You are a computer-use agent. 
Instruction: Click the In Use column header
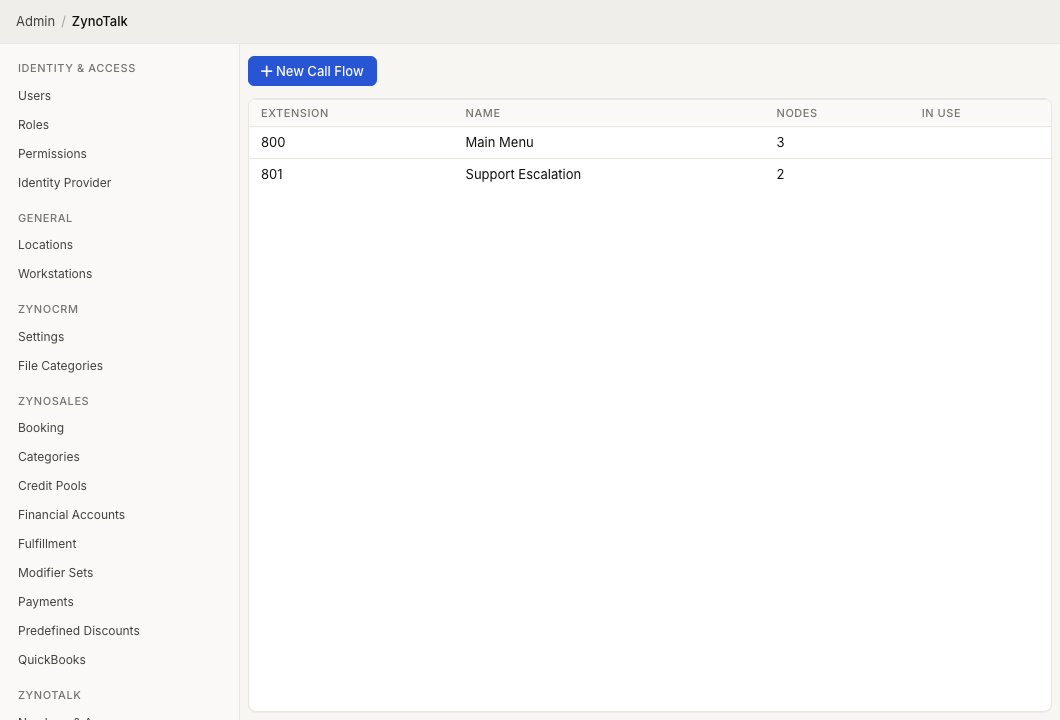pos(940,114)
